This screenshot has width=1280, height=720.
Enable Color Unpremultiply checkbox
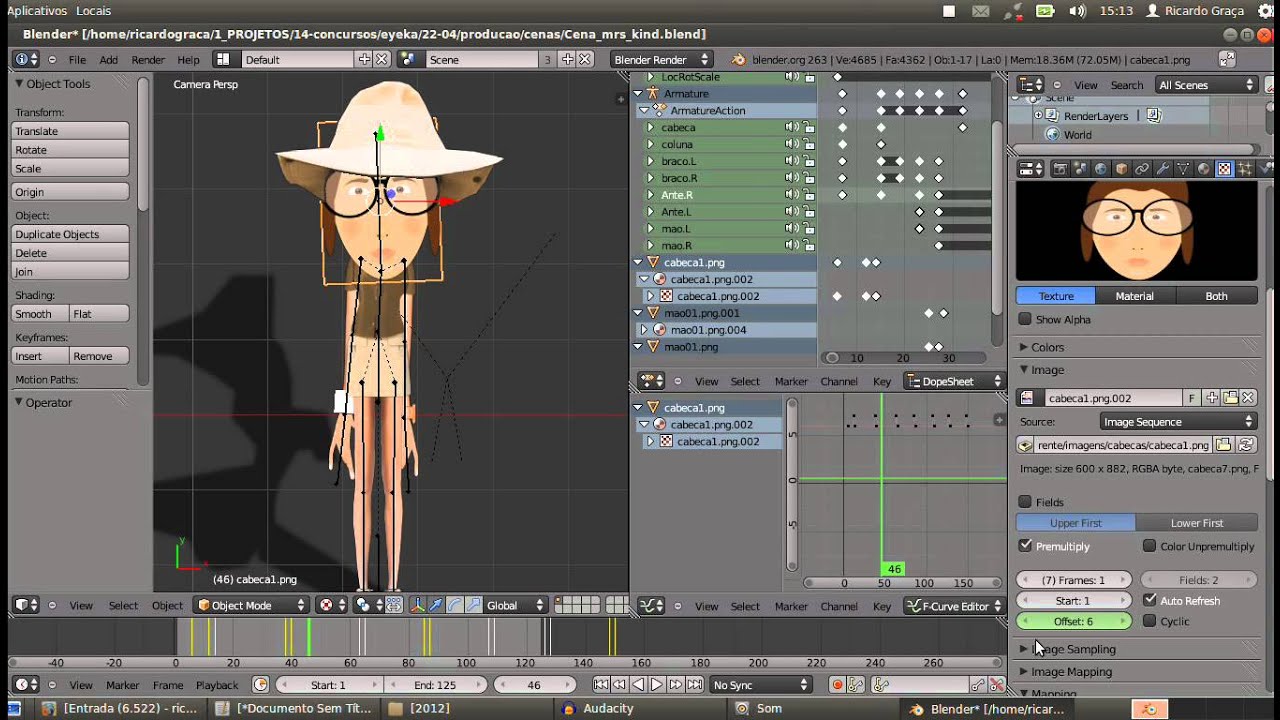pyautogui.click(x=1149, y=546)
